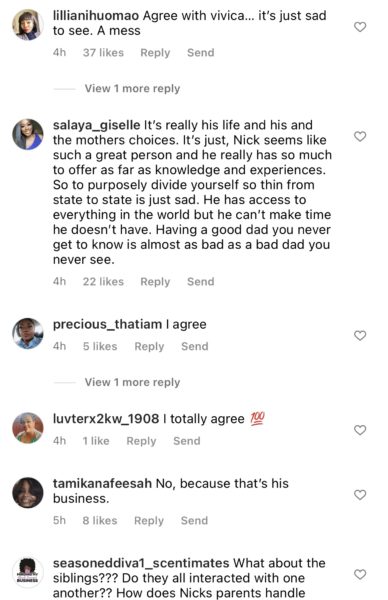Open salaya_giselle's profile avatar

pyautogui.click(x=28, y=134)
